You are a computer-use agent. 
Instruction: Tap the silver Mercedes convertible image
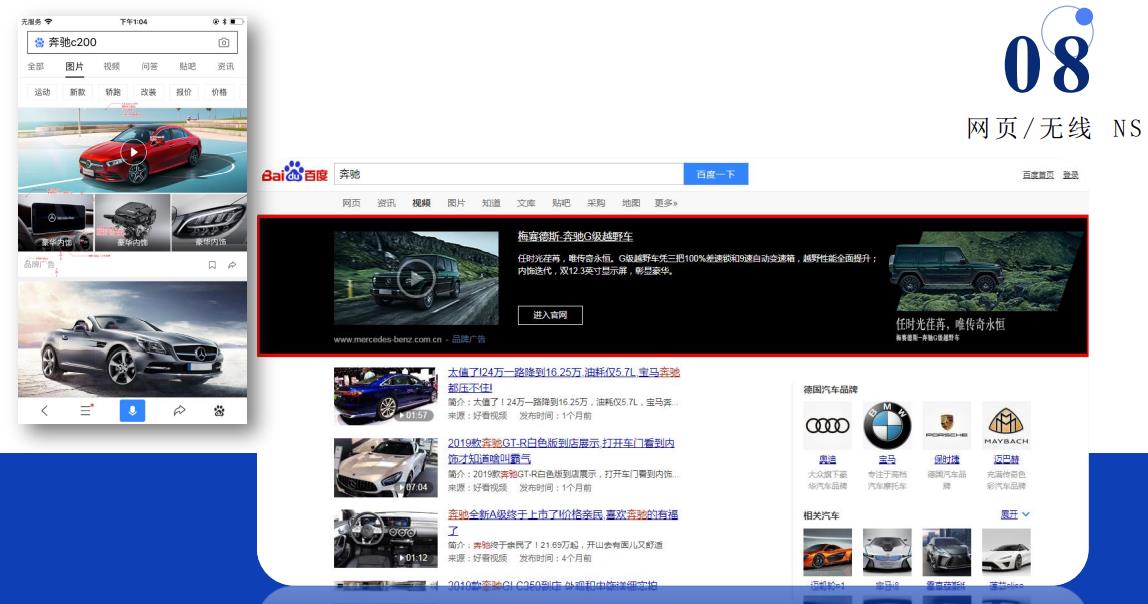(133, 339)
